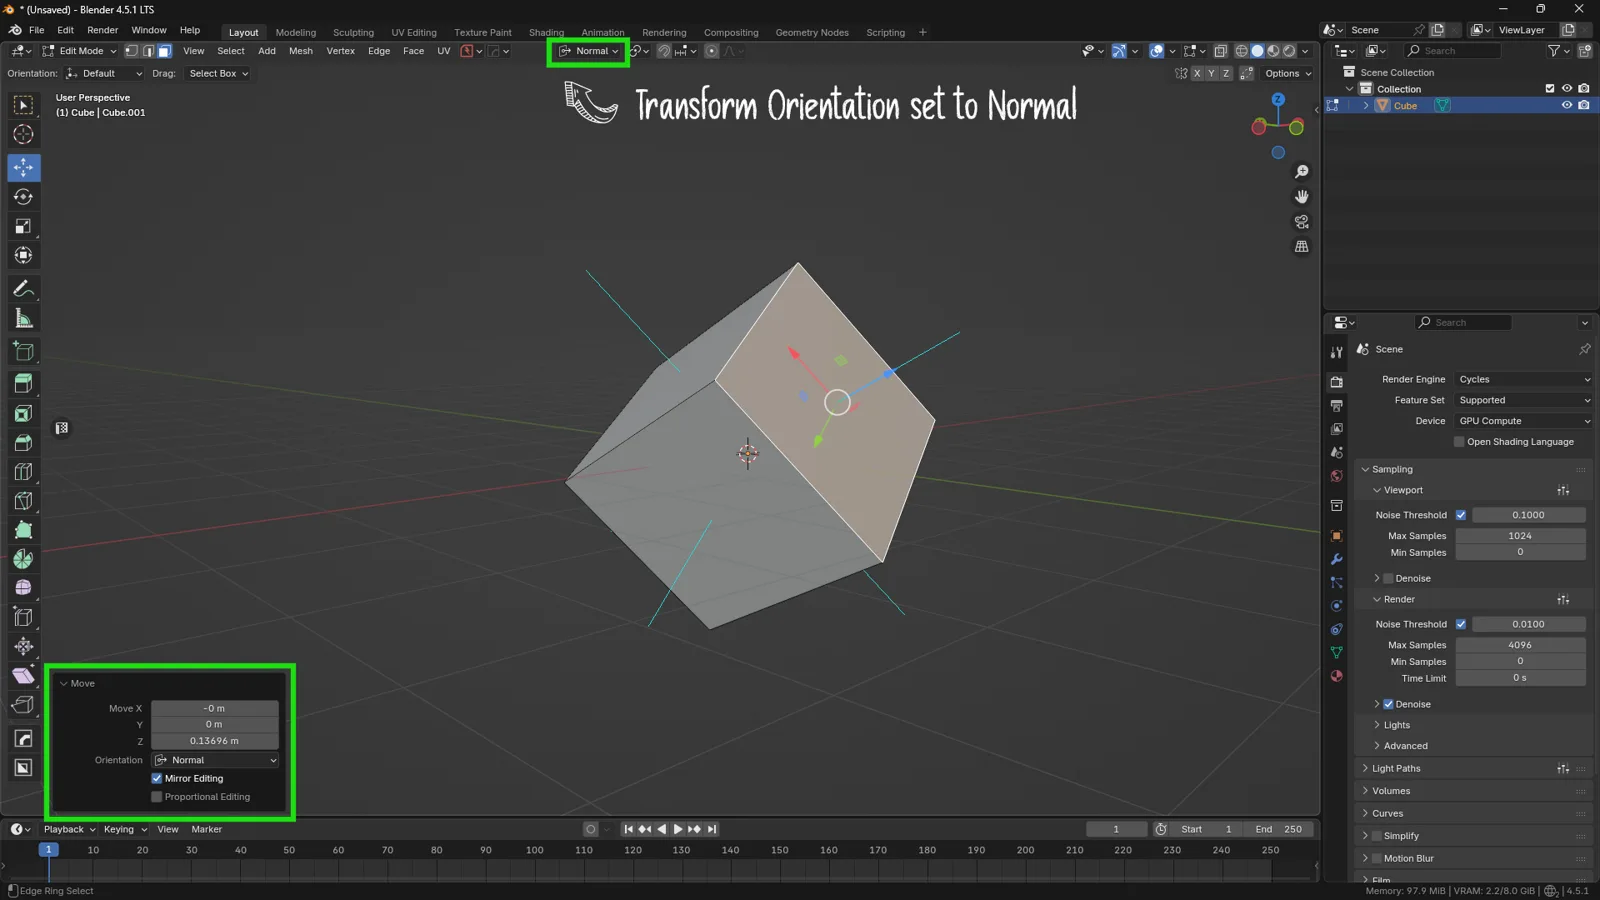Click the Options button in viewport header
Image resolution: width=1600 pixels, height=900 pixels.
[x=1288, y=73]
